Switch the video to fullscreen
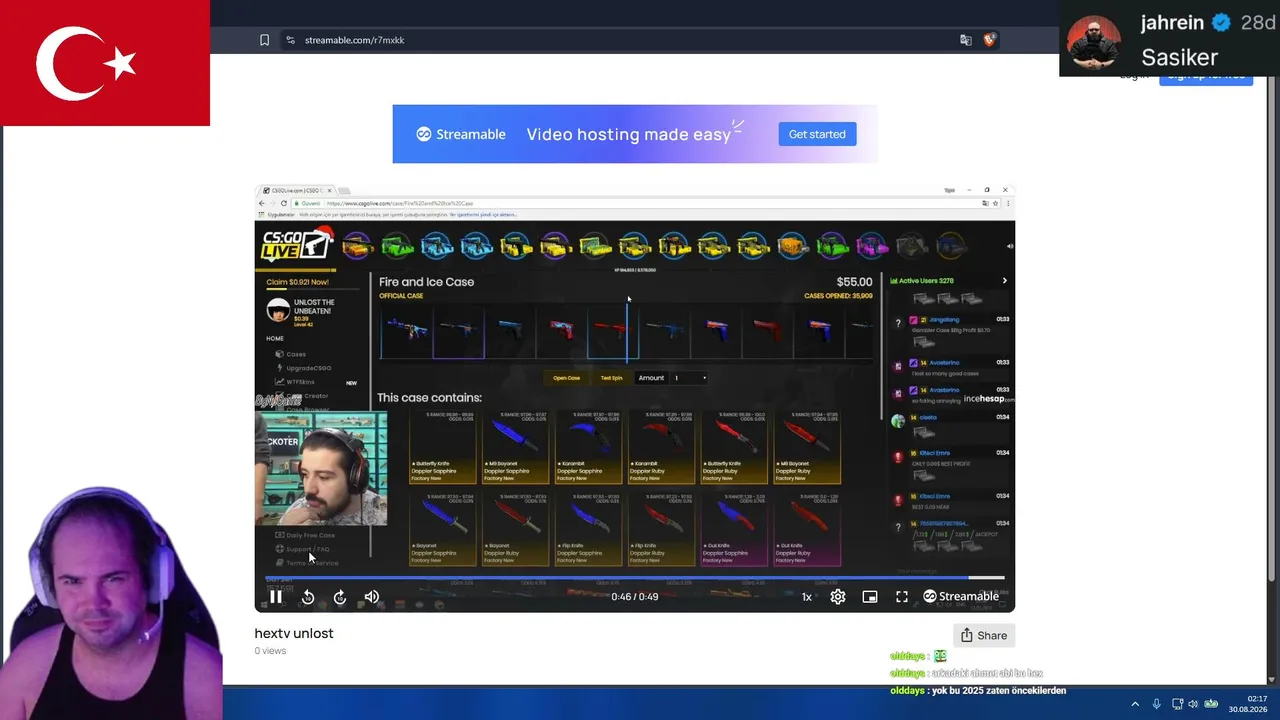The width and height of the screenshot is (1280, 720). [x=902, y=597]
